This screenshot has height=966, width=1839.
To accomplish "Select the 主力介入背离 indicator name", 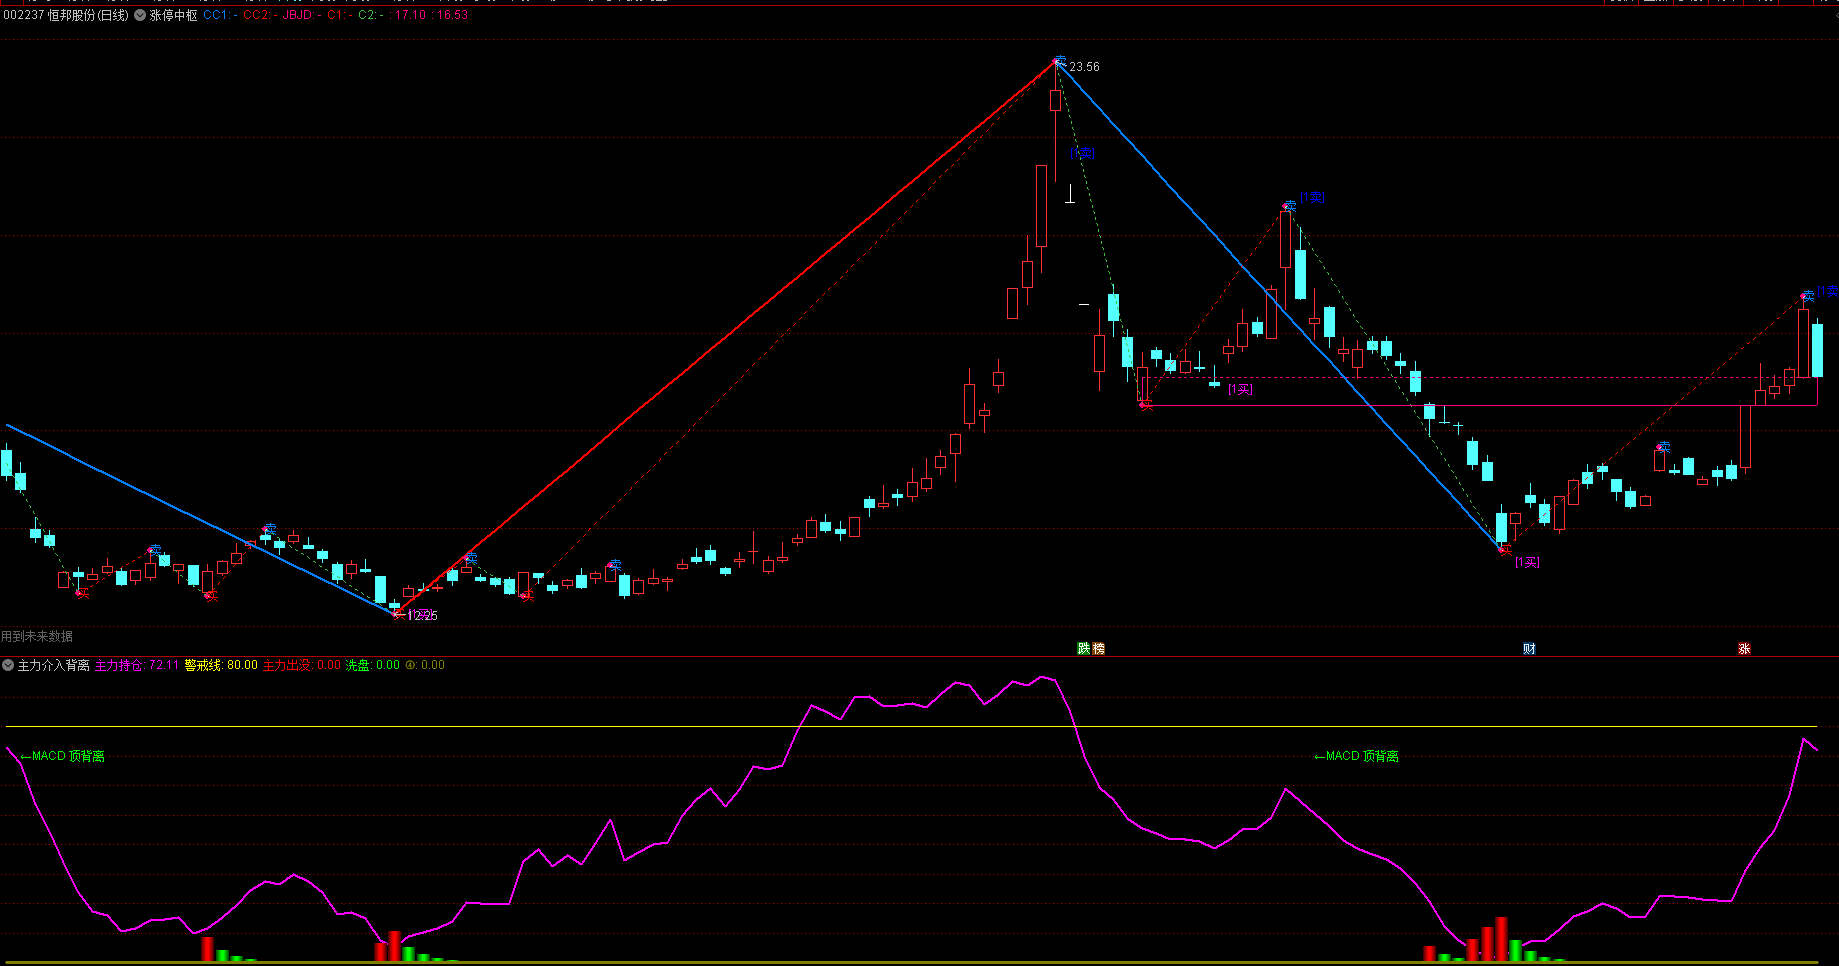I will click(x=54, y=665).
